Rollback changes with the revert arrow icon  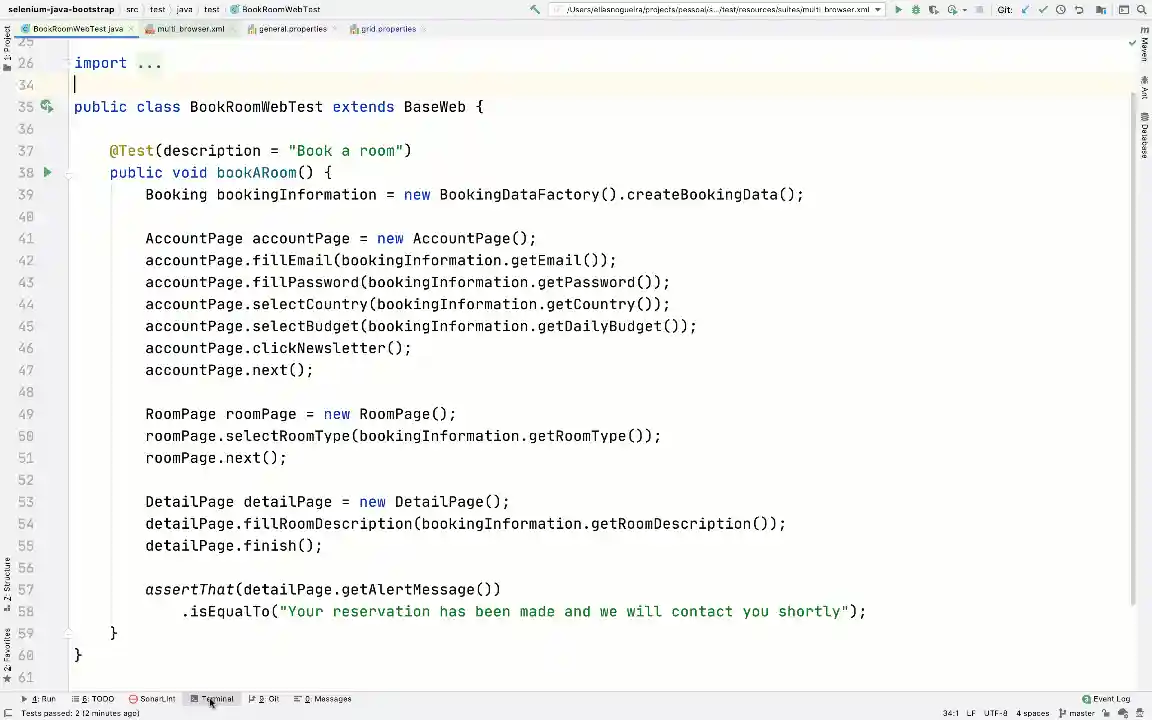click(1079, 9)
